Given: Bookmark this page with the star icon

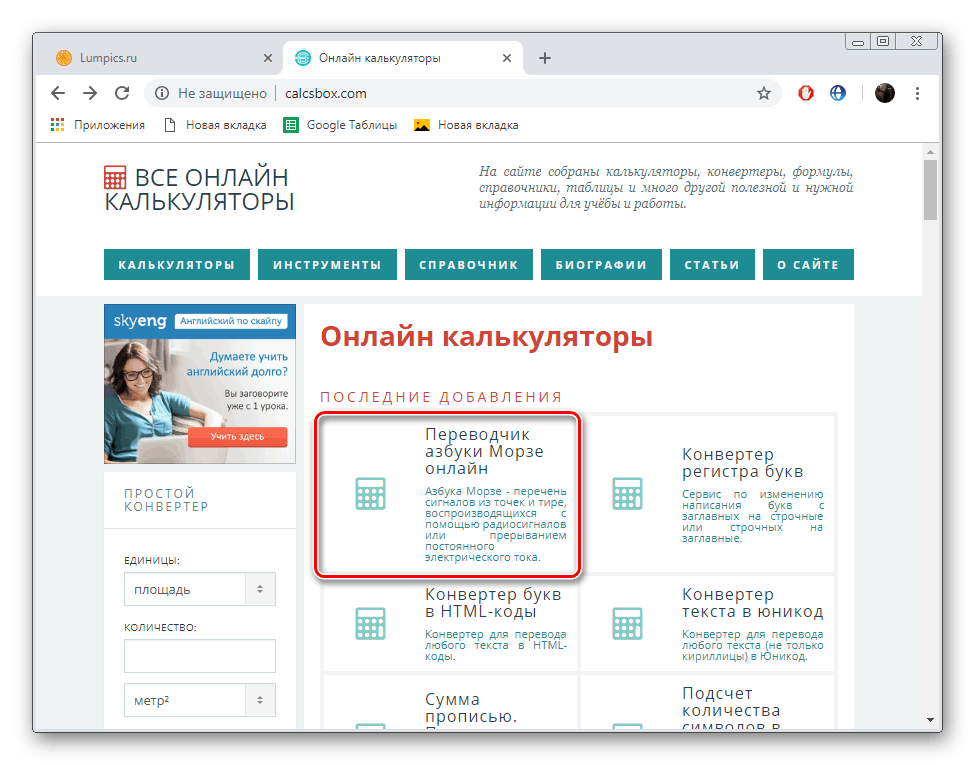Looking at the screenshot, I should [764, 93].
